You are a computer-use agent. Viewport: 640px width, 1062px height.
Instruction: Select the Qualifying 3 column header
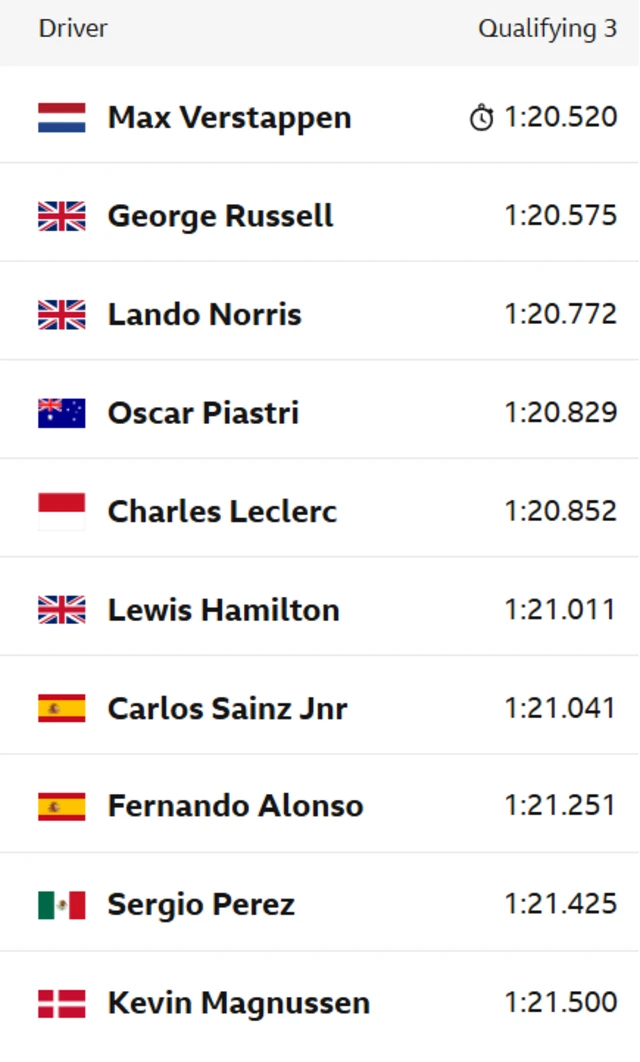pyautogui.click(x=547, y=29)
